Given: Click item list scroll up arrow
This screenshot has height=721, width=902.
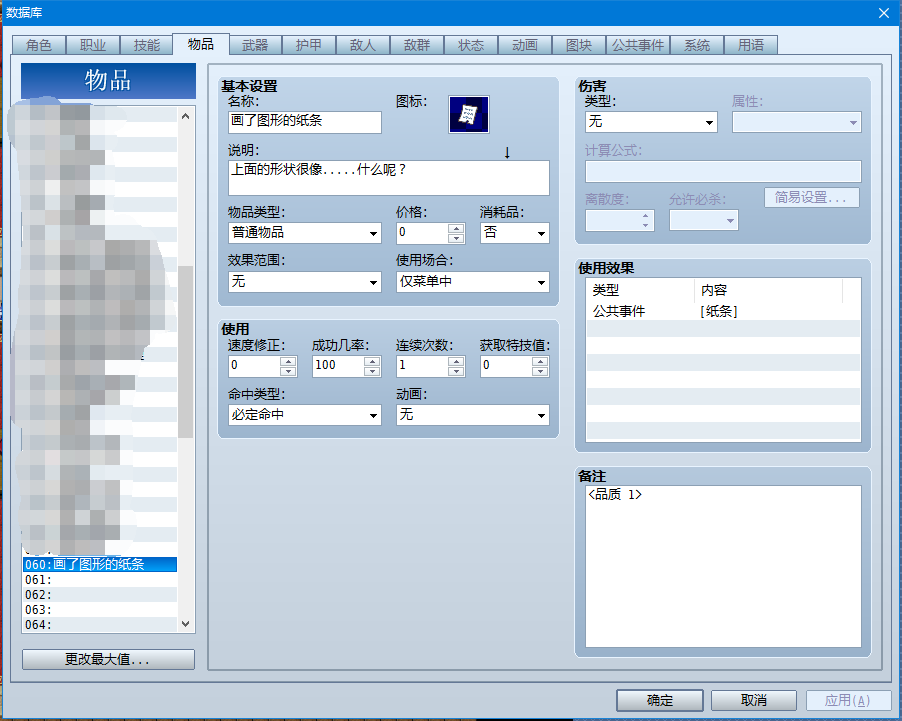Looking at the screenshot, I should (185, 116).
